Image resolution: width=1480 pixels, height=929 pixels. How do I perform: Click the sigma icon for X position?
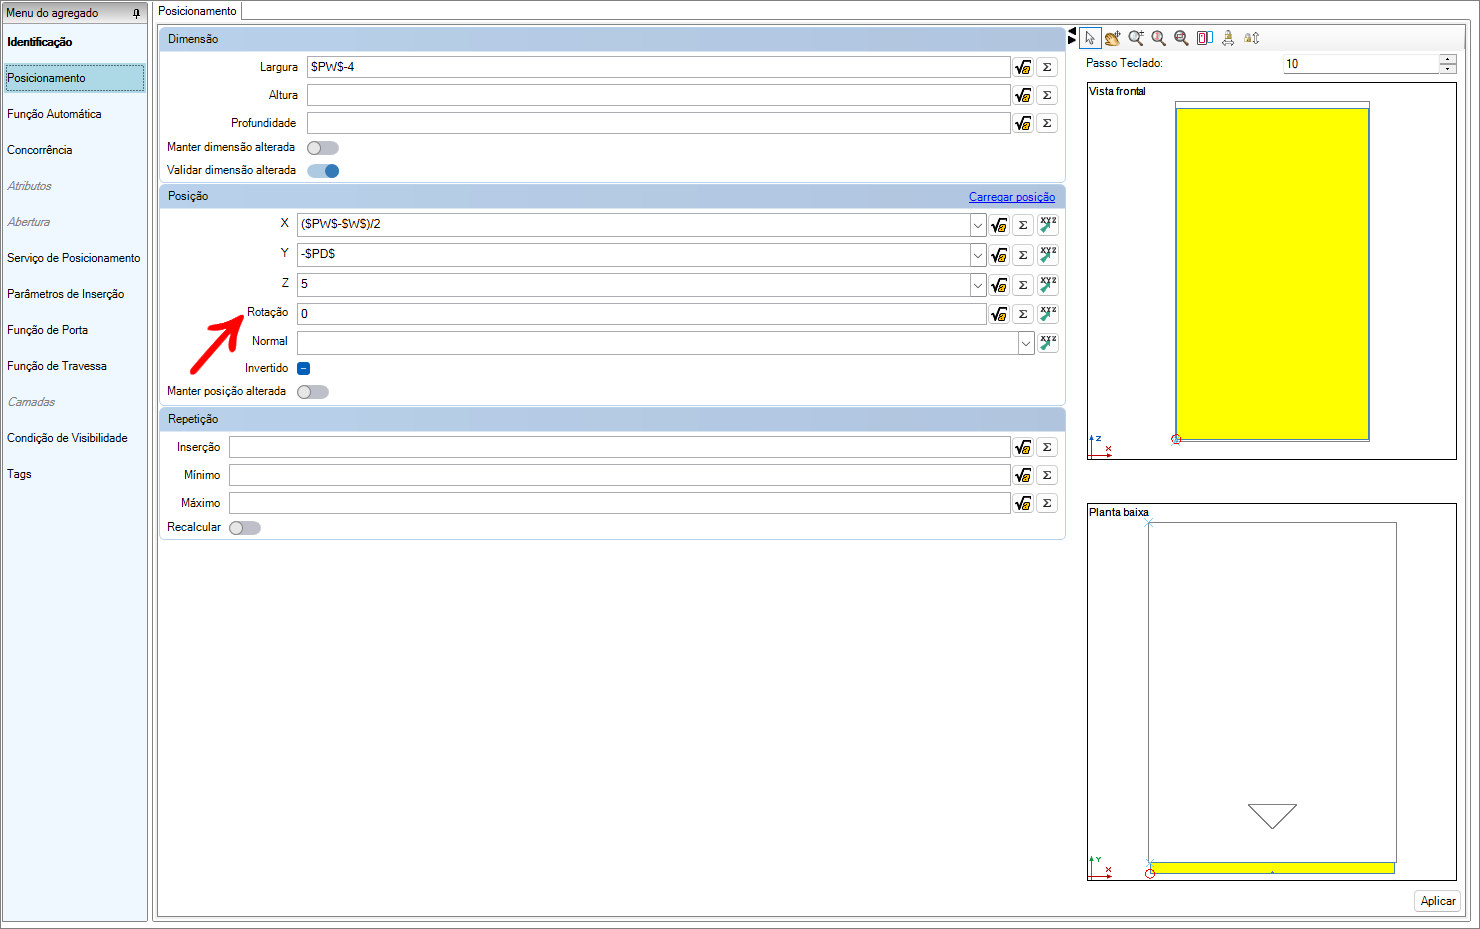(x=1023, y=225)
